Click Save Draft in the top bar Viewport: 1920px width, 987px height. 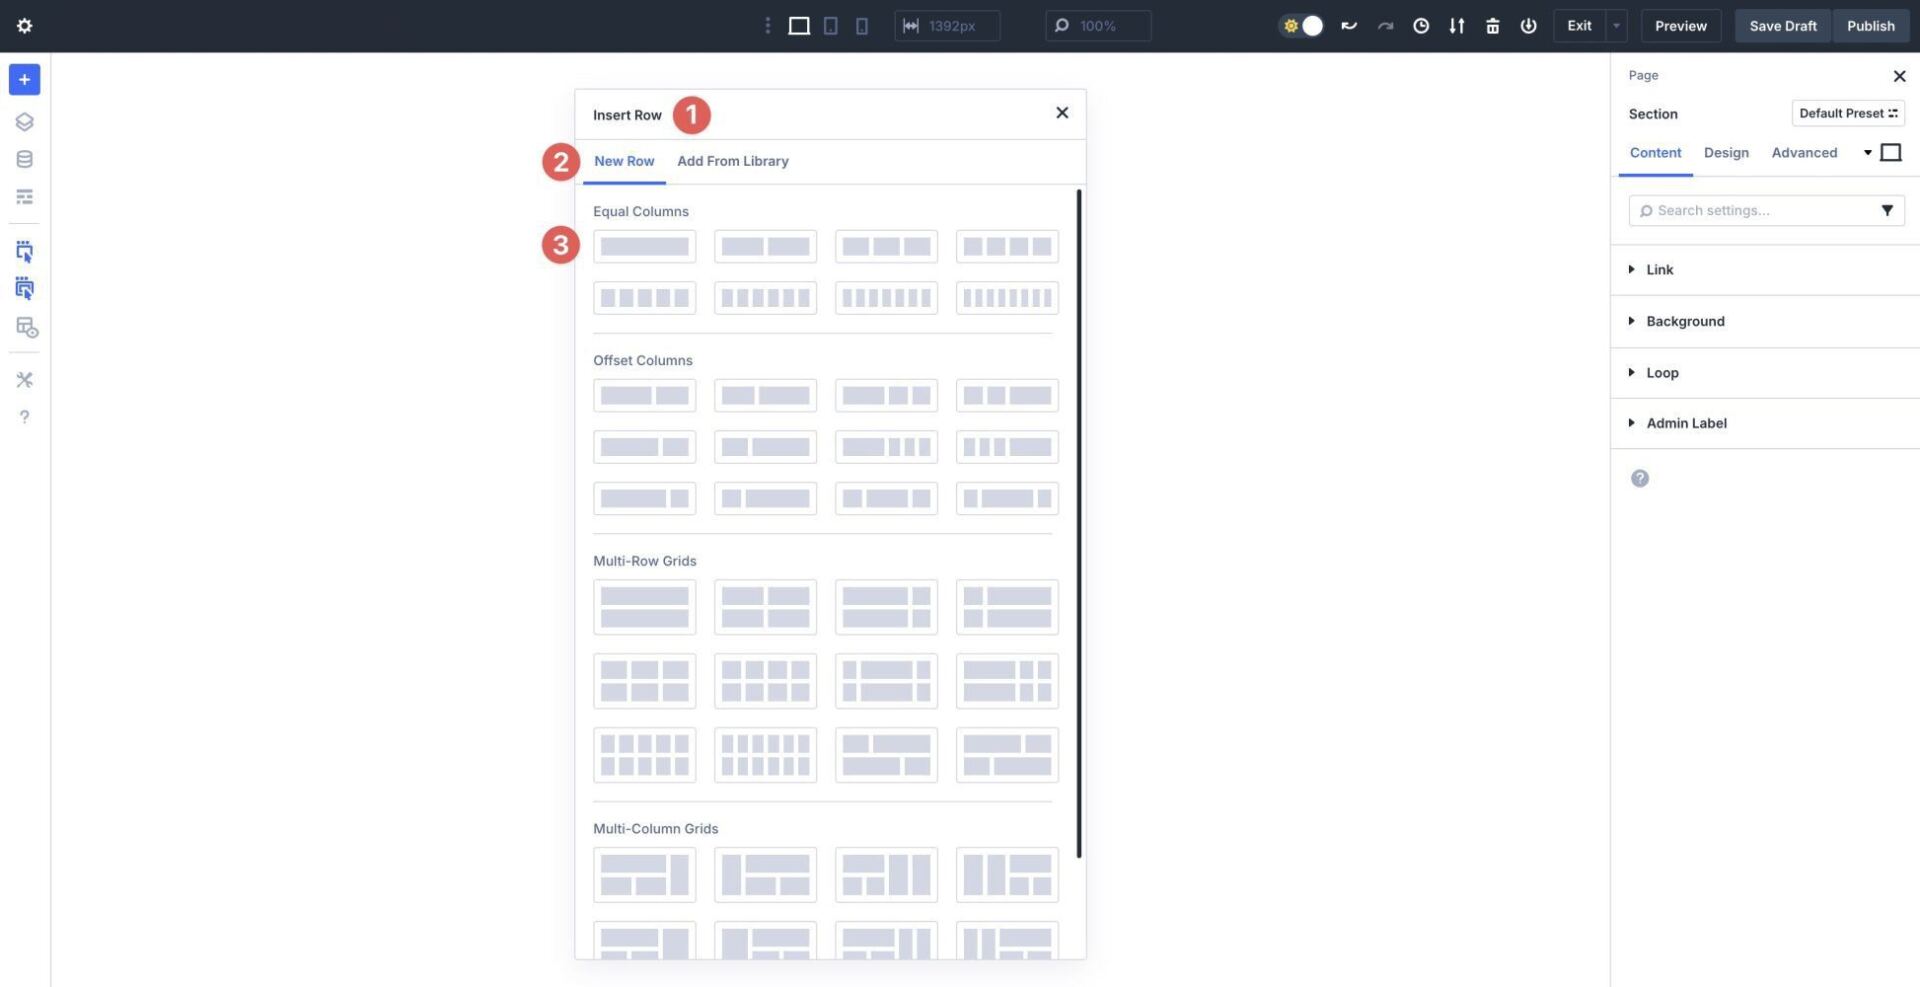click(x=1782, y=26)
